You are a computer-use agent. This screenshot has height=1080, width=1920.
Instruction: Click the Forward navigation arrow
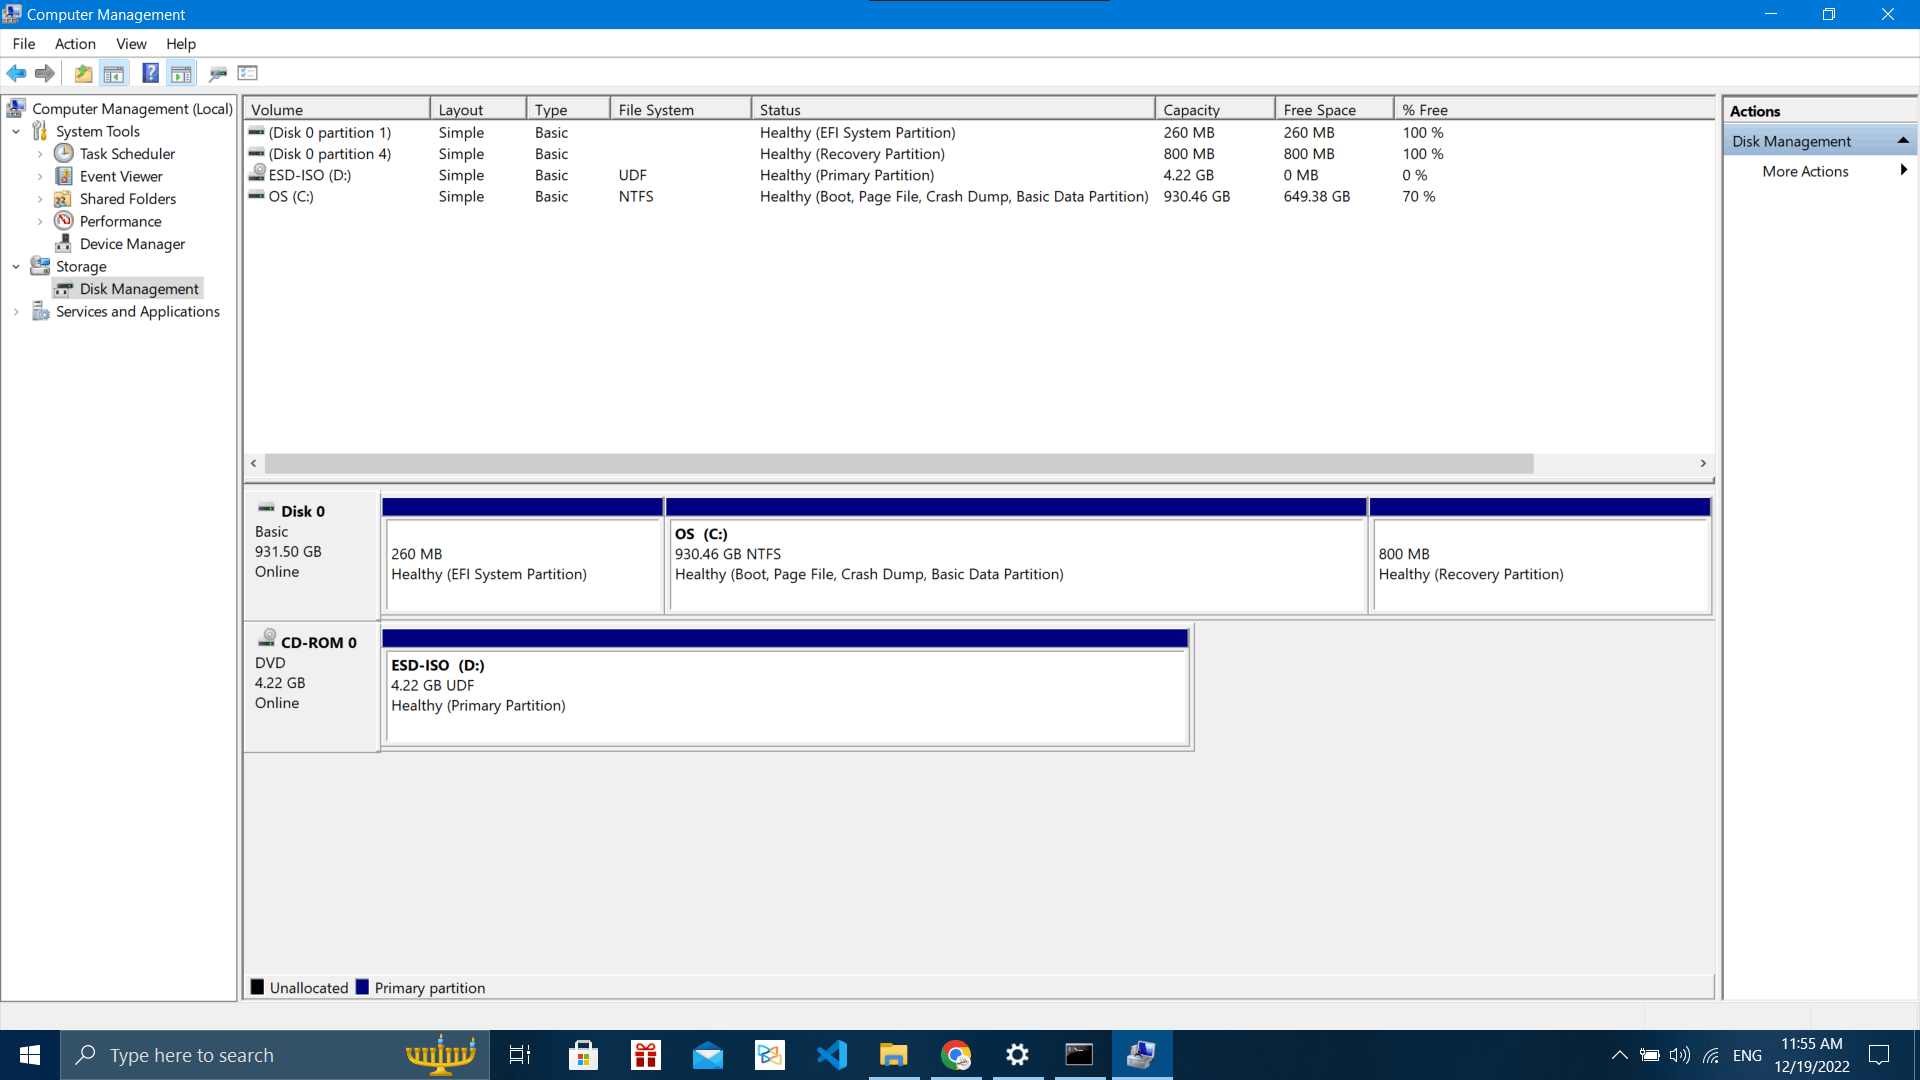(45, 73)
